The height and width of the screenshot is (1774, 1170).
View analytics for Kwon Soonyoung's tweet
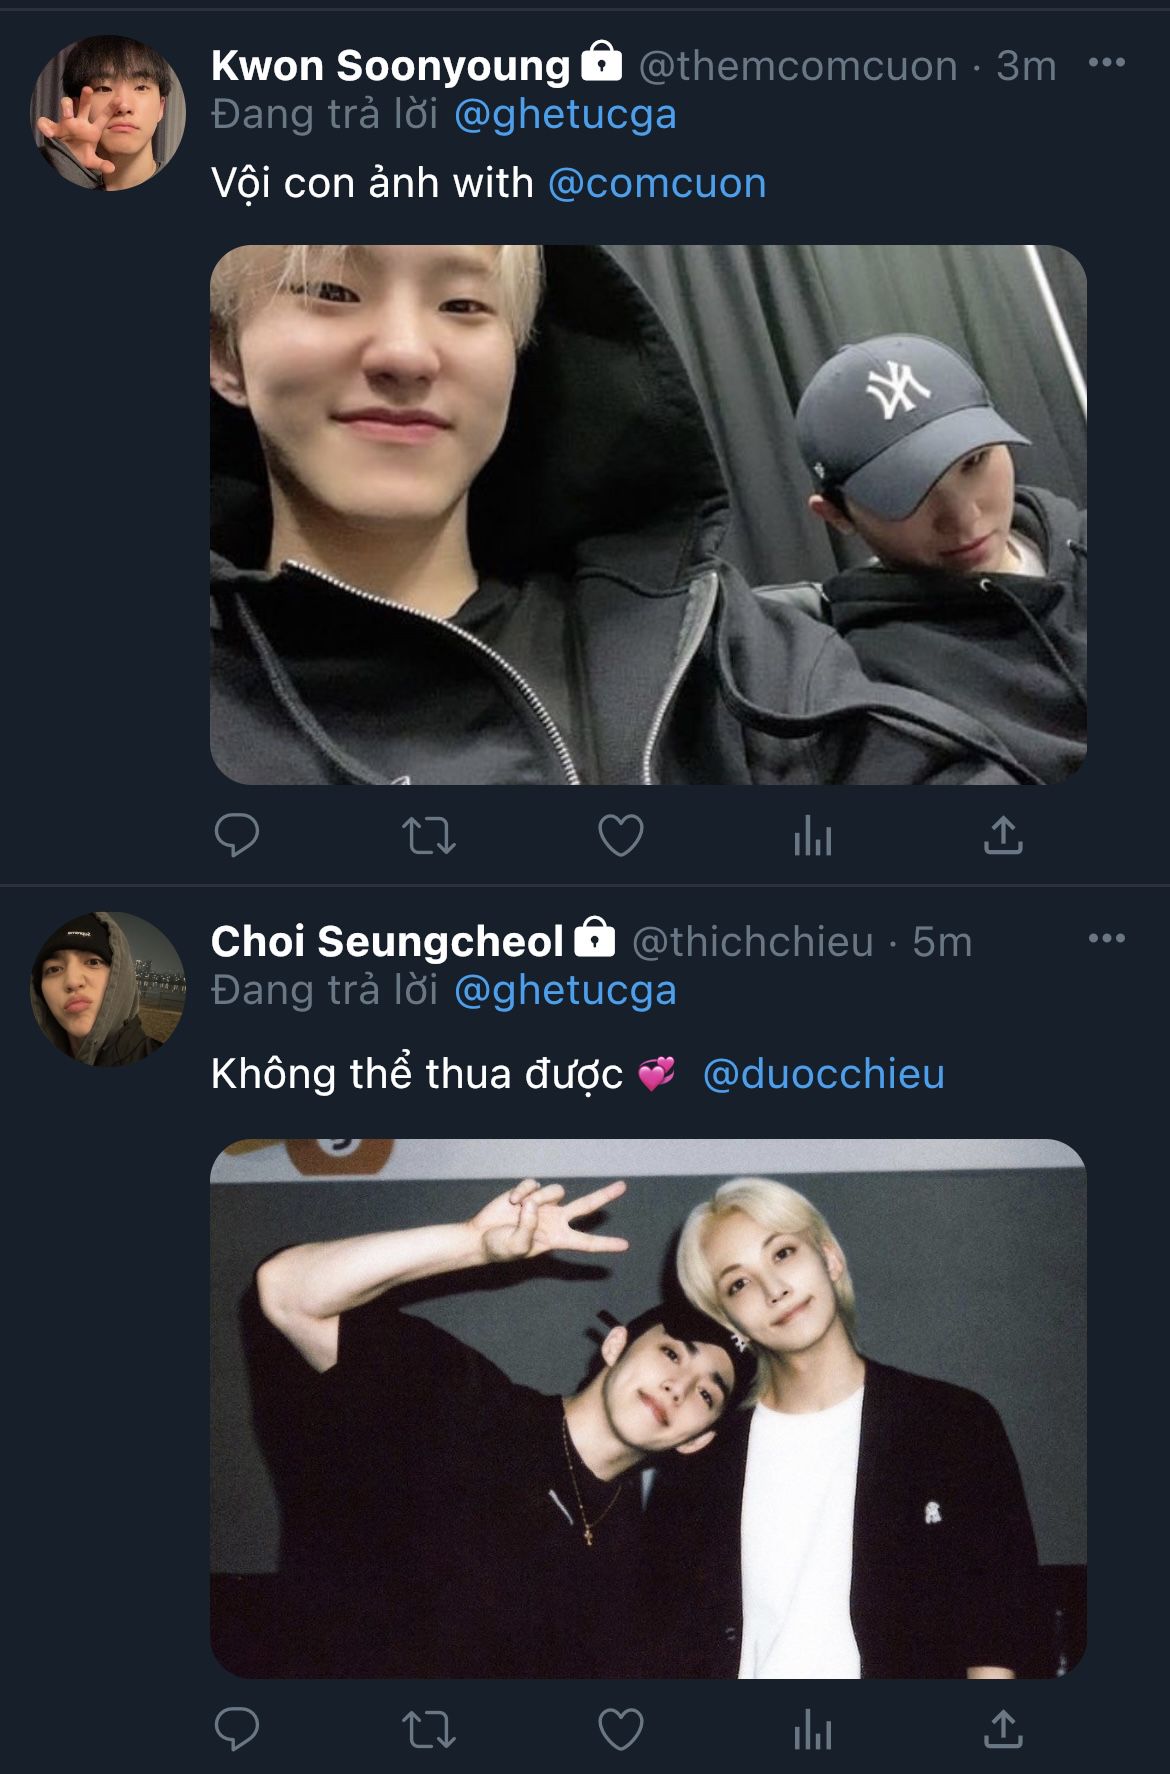[812, 835]
